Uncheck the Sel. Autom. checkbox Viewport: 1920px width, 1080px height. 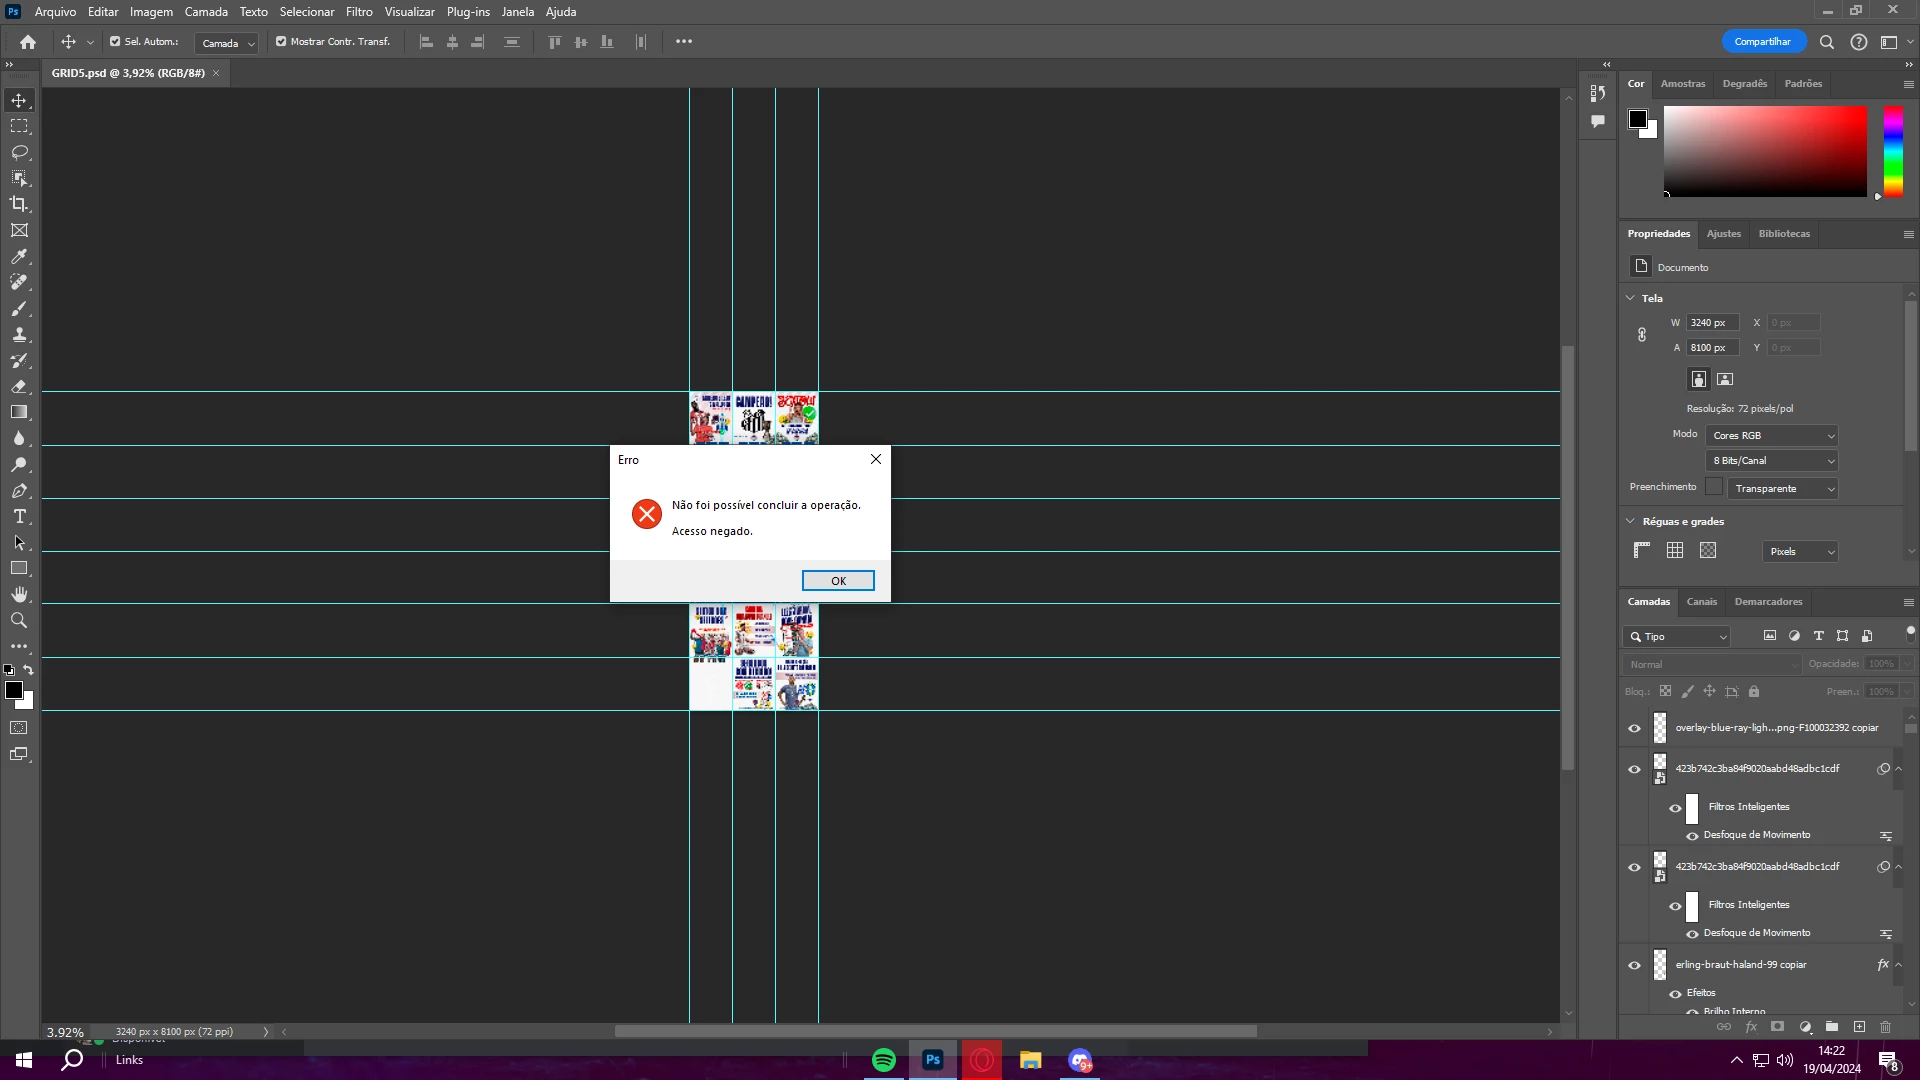click(x=115, y=42)
